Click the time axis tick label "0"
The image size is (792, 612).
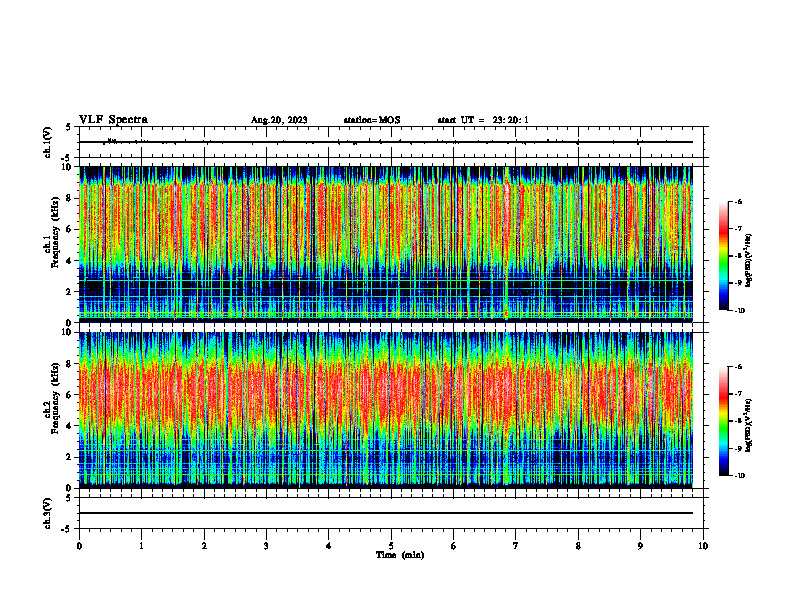[x=79, y=546]
